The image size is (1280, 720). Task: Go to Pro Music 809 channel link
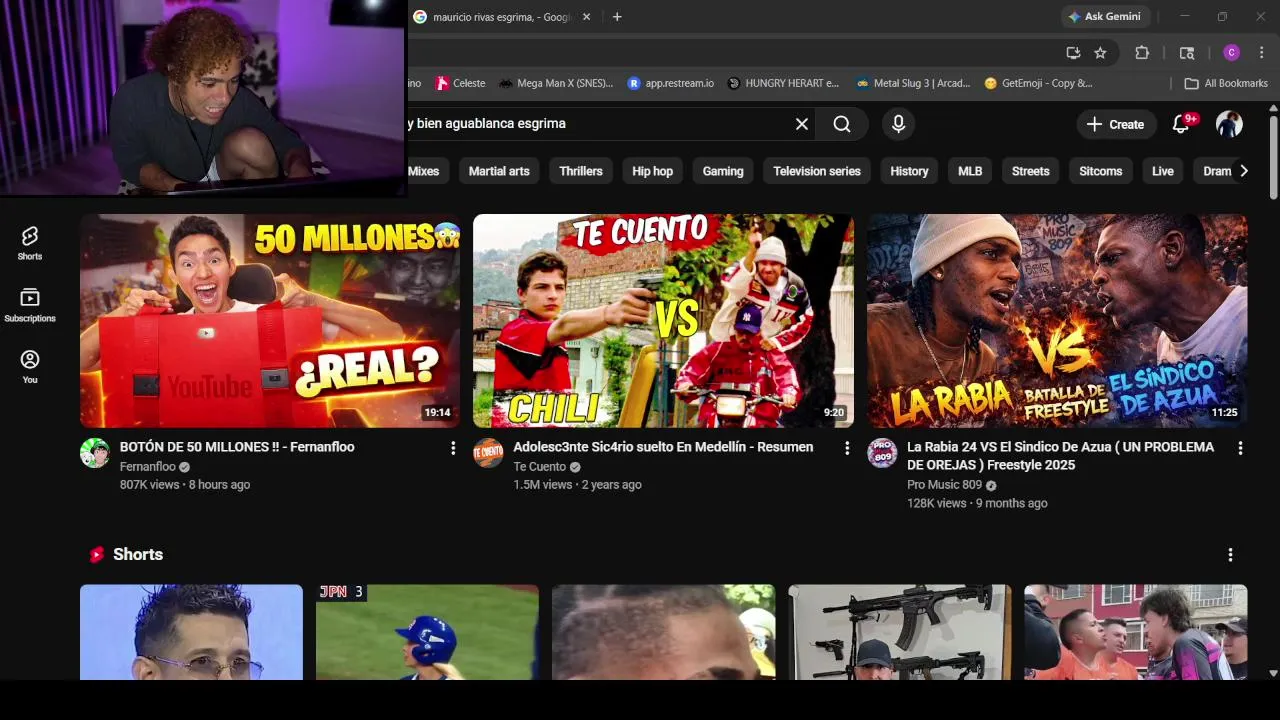tap(944, 485)
